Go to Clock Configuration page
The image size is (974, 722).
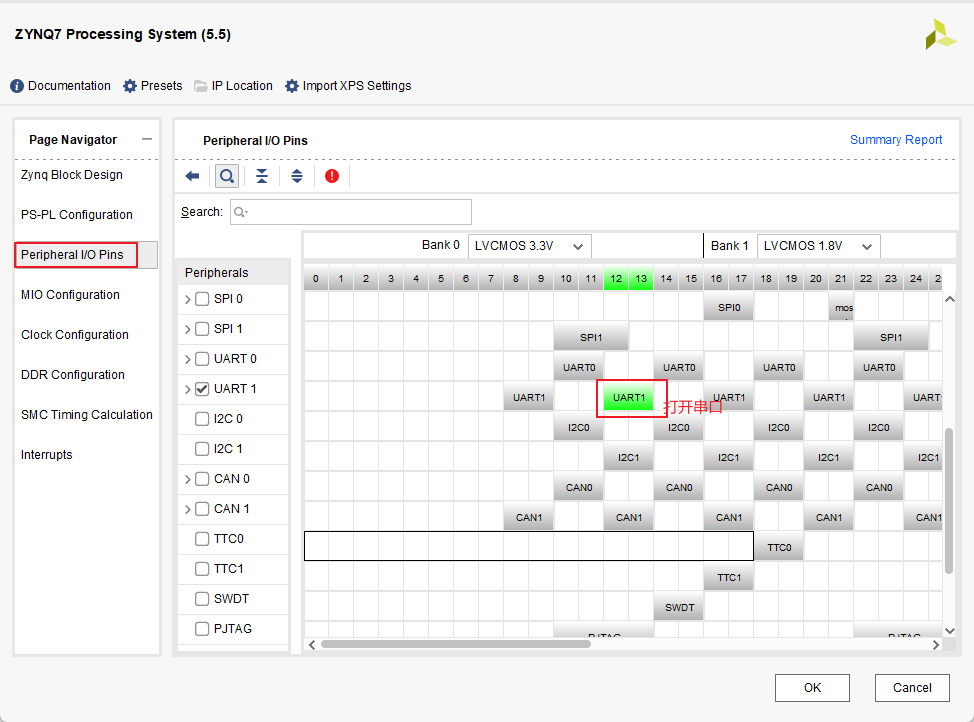pyautogui.click(x=75, y=334)
